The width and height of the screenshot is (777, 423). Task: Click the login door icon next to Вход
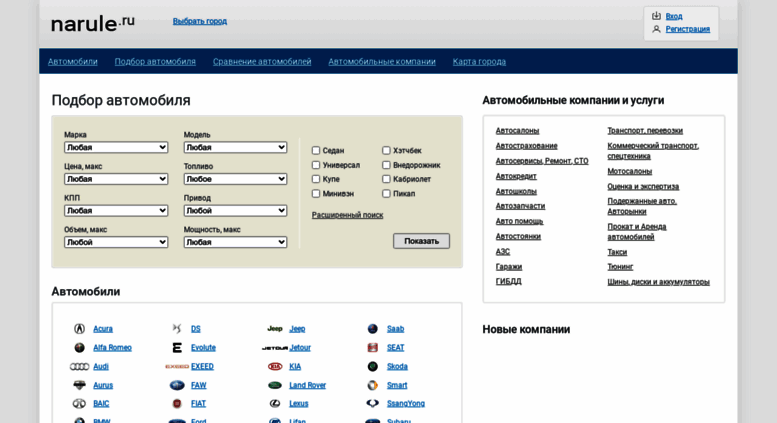(x=656, y=16)
